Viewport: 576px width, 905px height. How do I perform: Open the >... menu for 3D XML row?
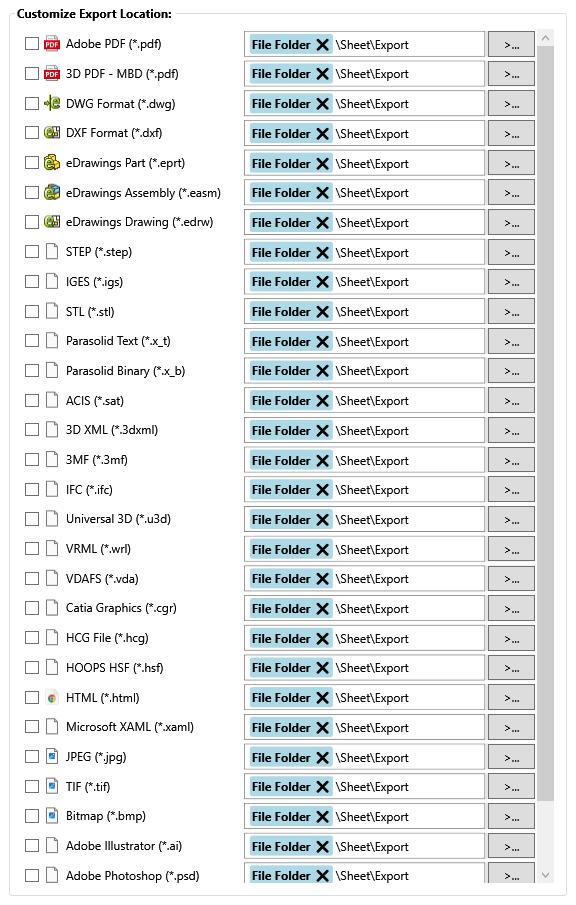coord(511,431)
